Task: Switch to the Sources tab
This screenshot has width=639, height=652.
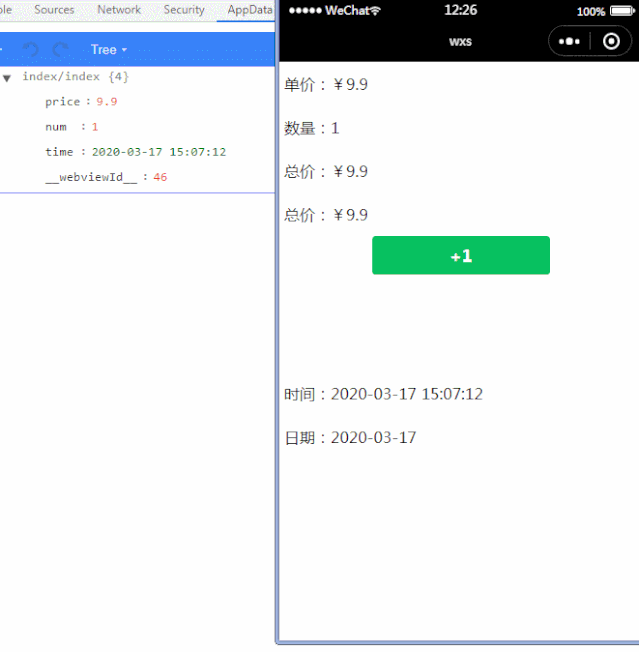Action: click(54, 10)
